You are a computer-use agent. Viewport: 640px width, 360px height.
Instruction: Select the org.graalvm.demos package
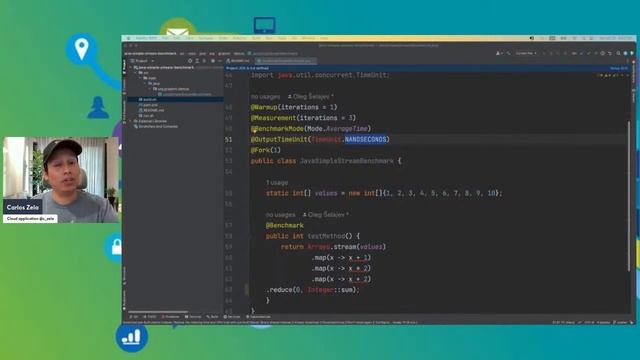(x=172, y=89)
